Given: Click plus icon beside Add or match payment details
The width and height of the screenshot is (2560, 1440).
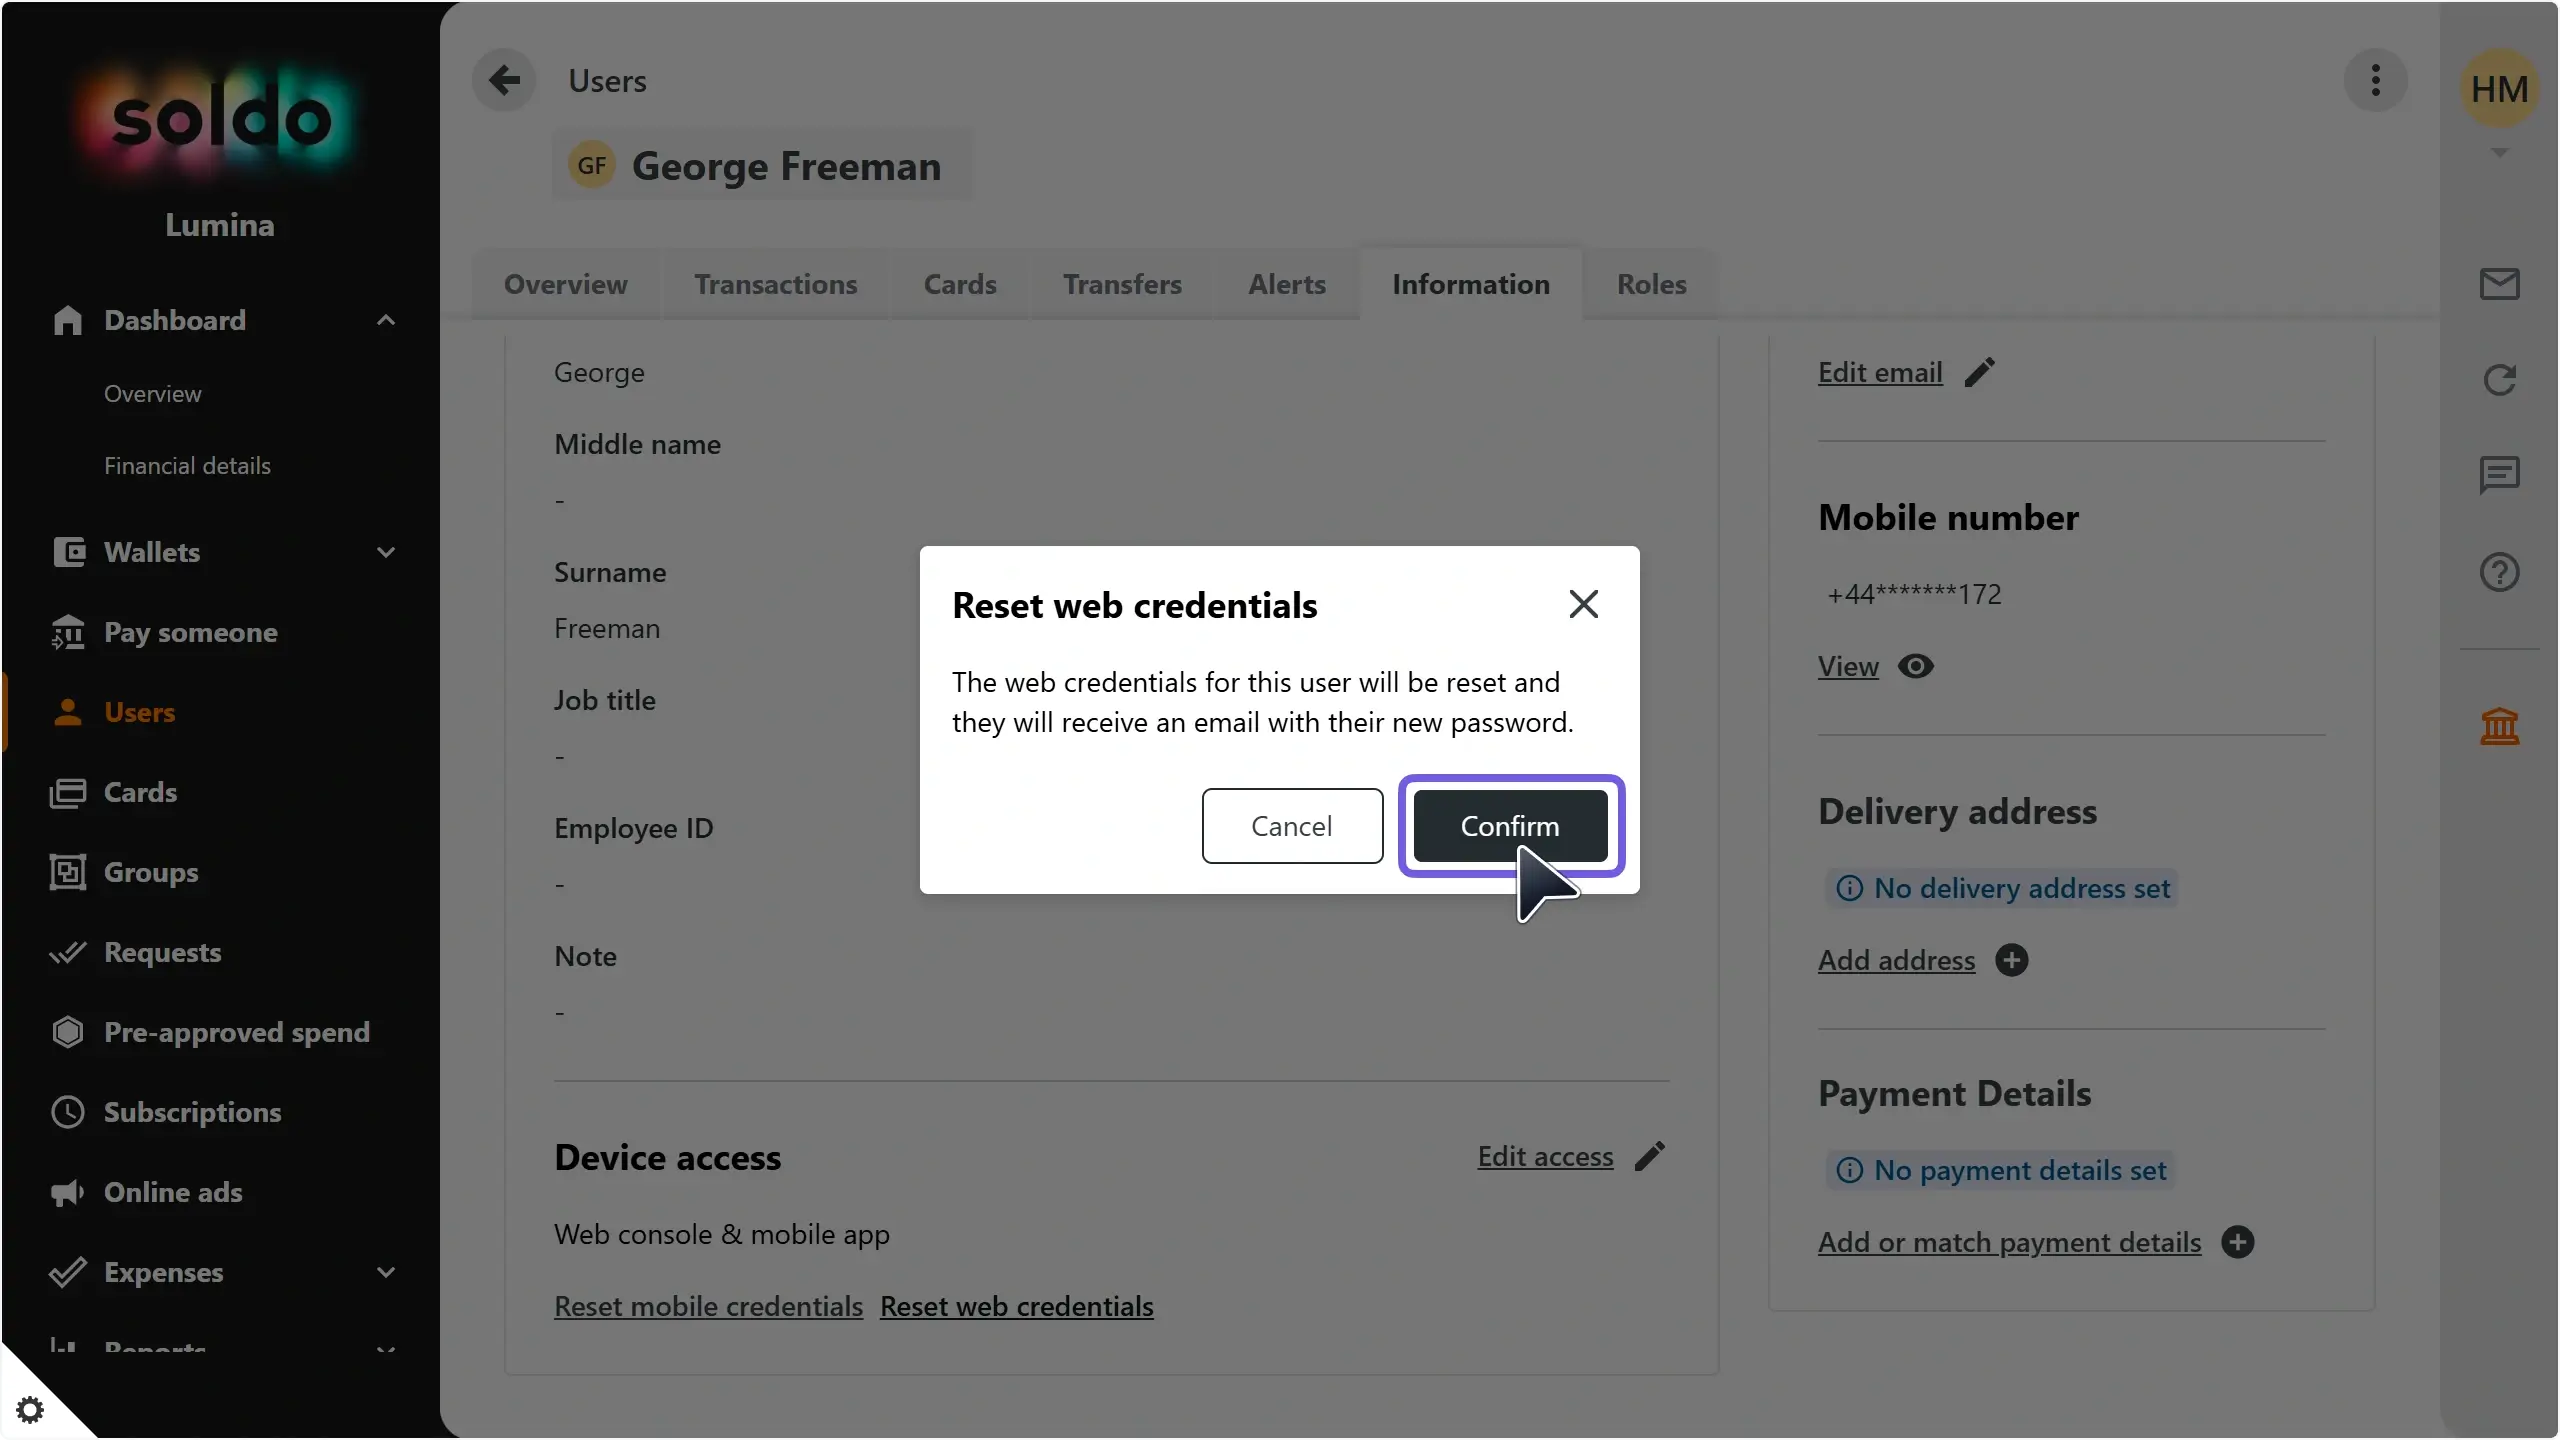Looking at the screenshot, I should 2237,1242.
